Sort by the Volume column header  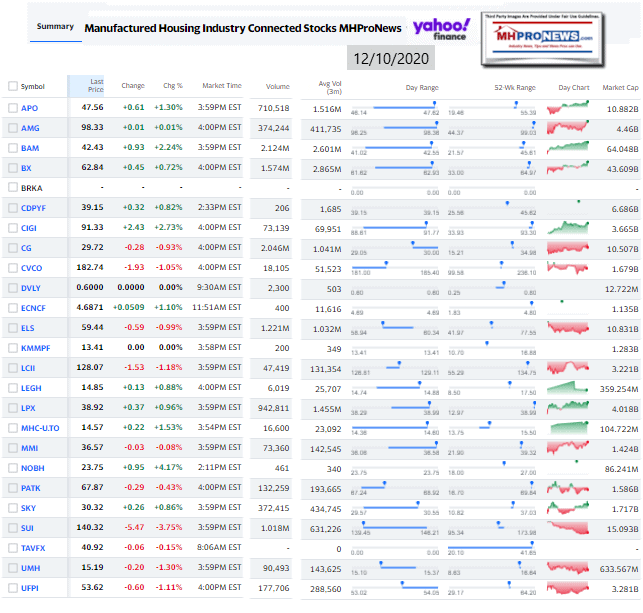(278, 87)
